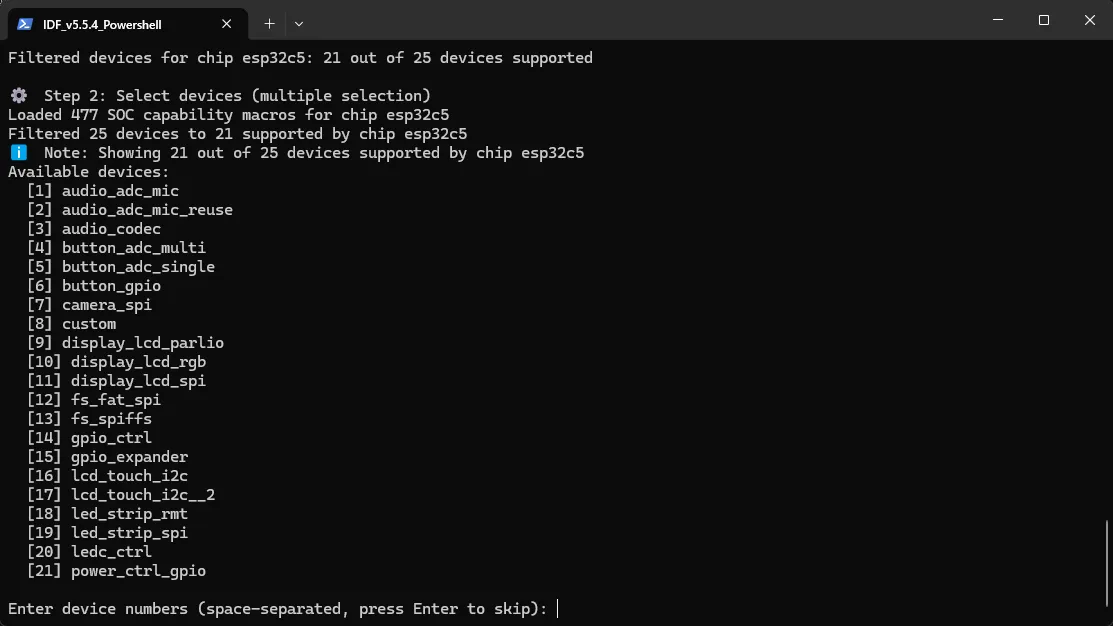Click the button_gpio entry text
Viewport: 1113px width, 626px height.
tap(111, 286)
